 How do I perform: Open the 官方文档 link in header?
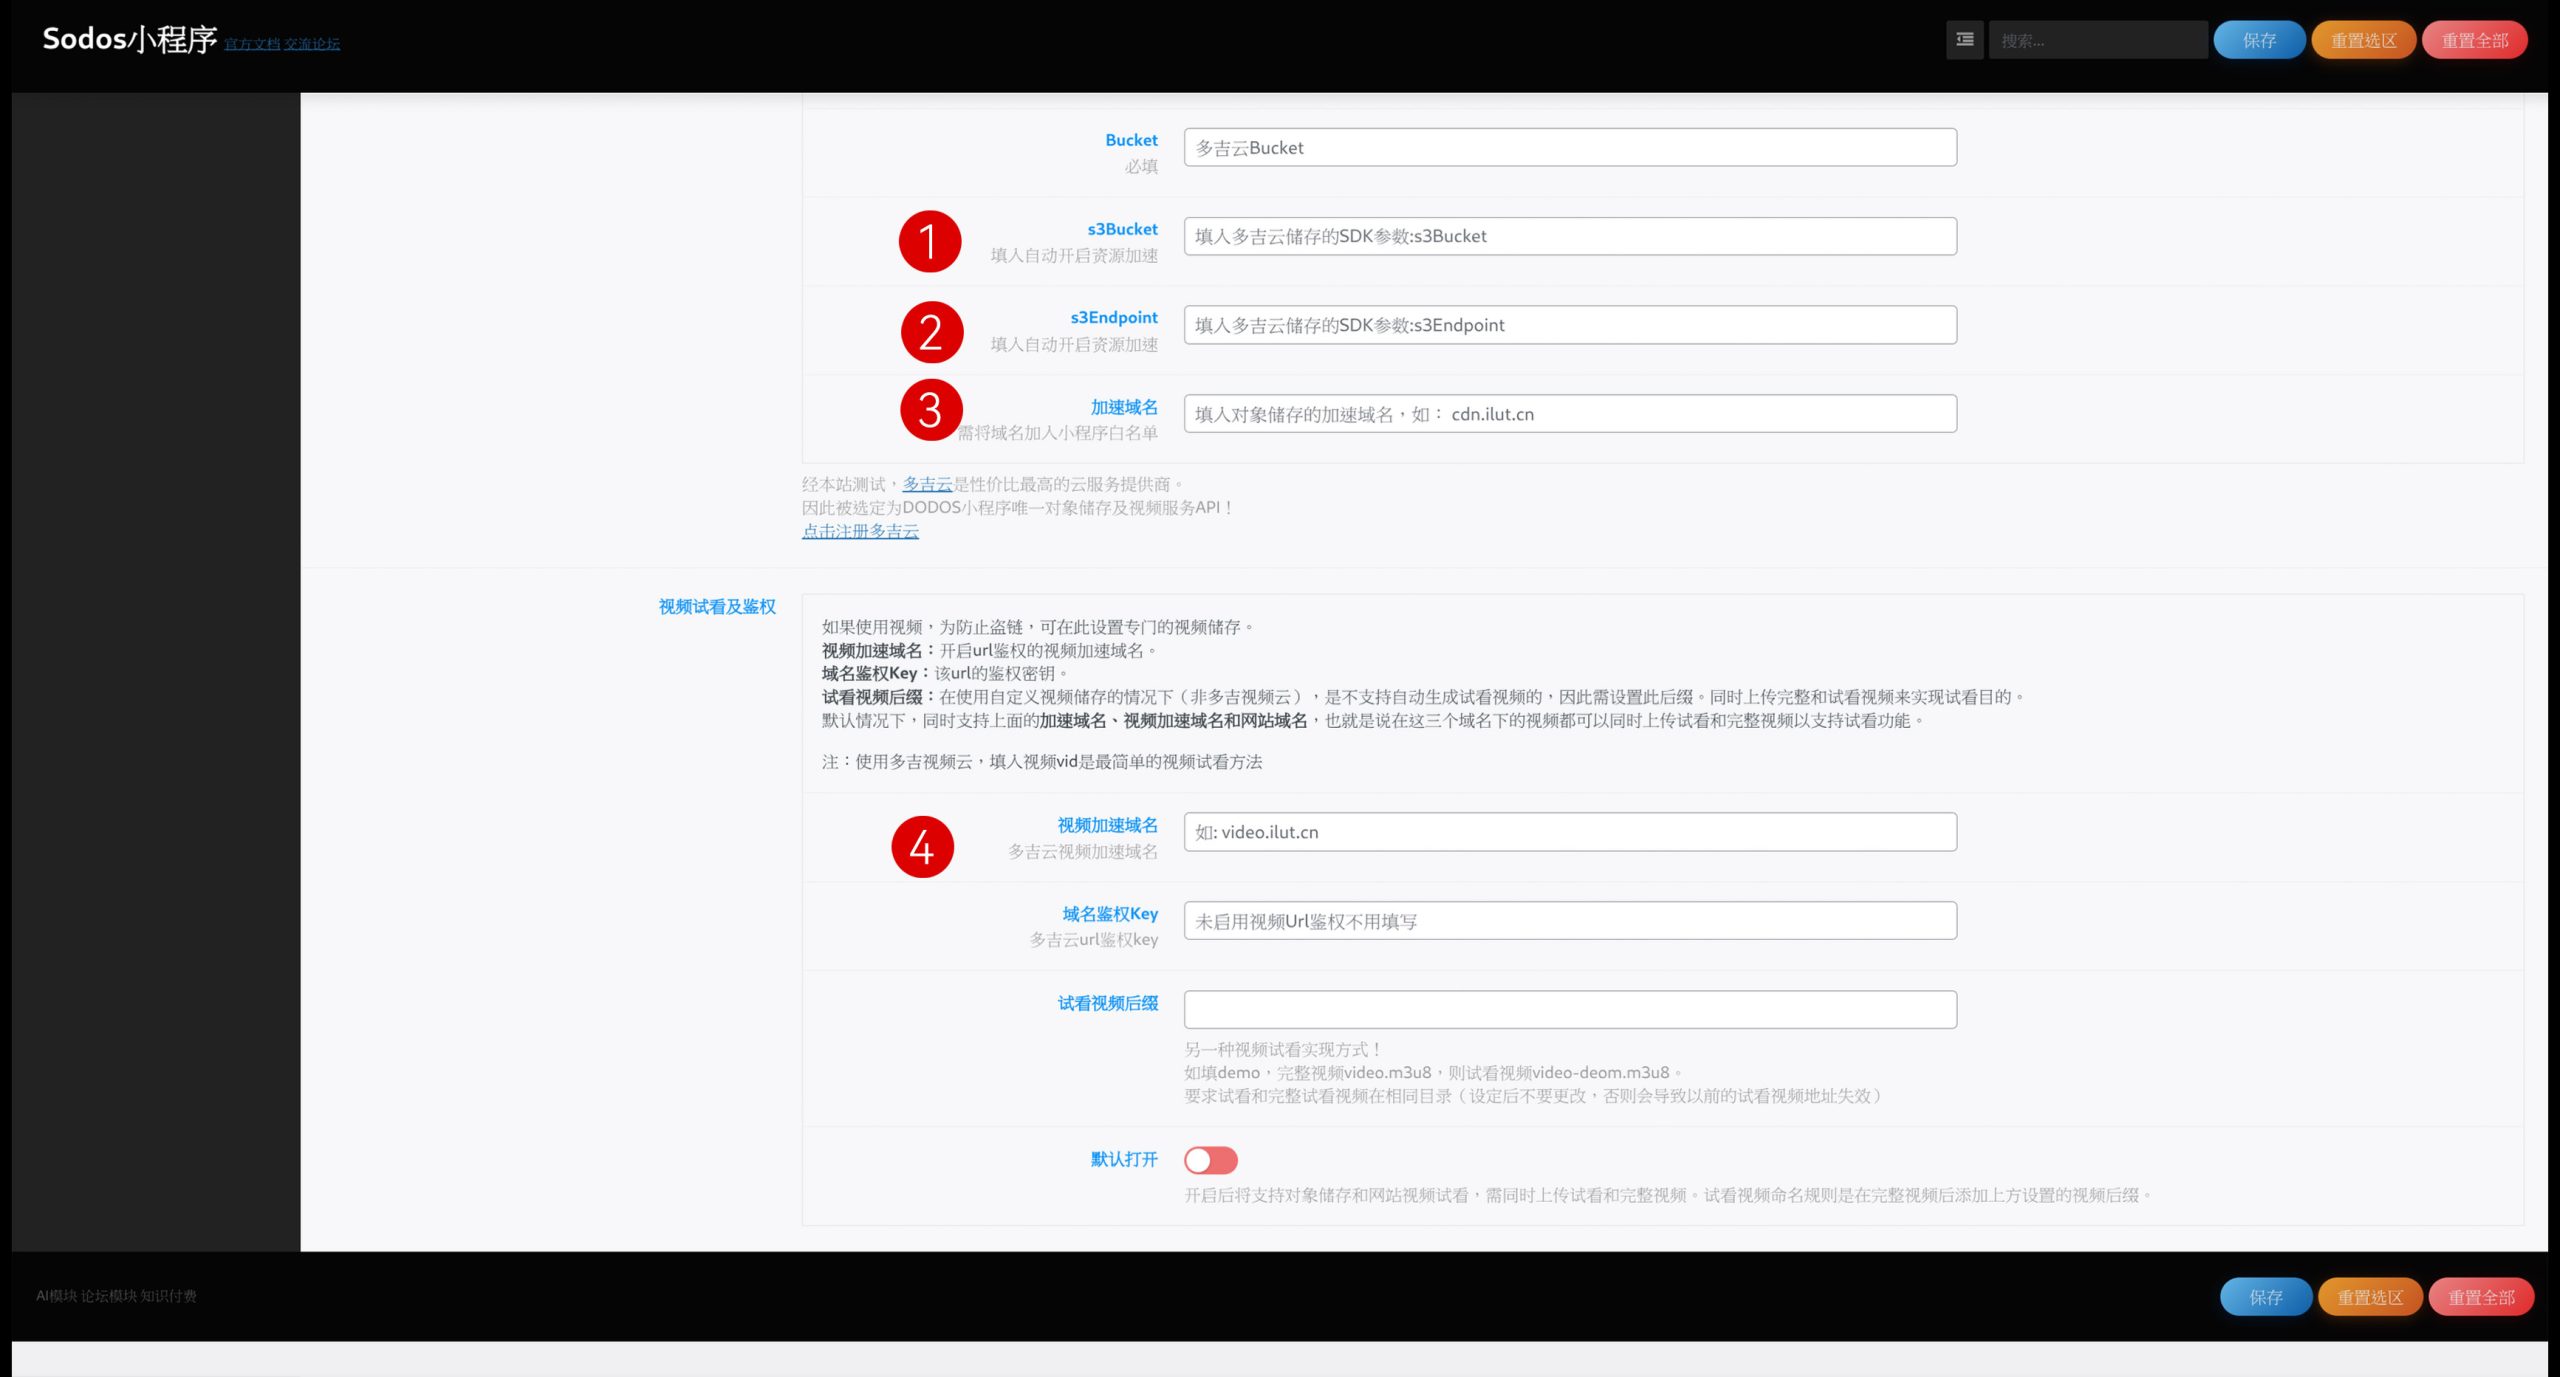pos(252,44)
